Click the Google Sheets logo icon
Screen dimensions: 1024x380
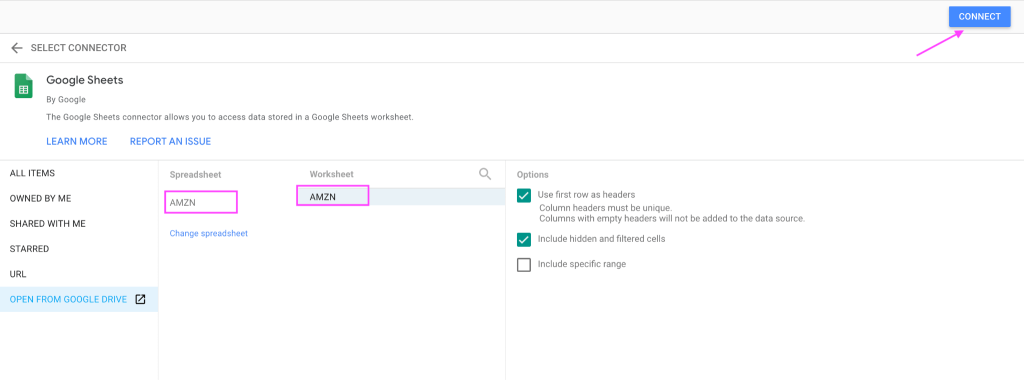(x=24, y=86)
